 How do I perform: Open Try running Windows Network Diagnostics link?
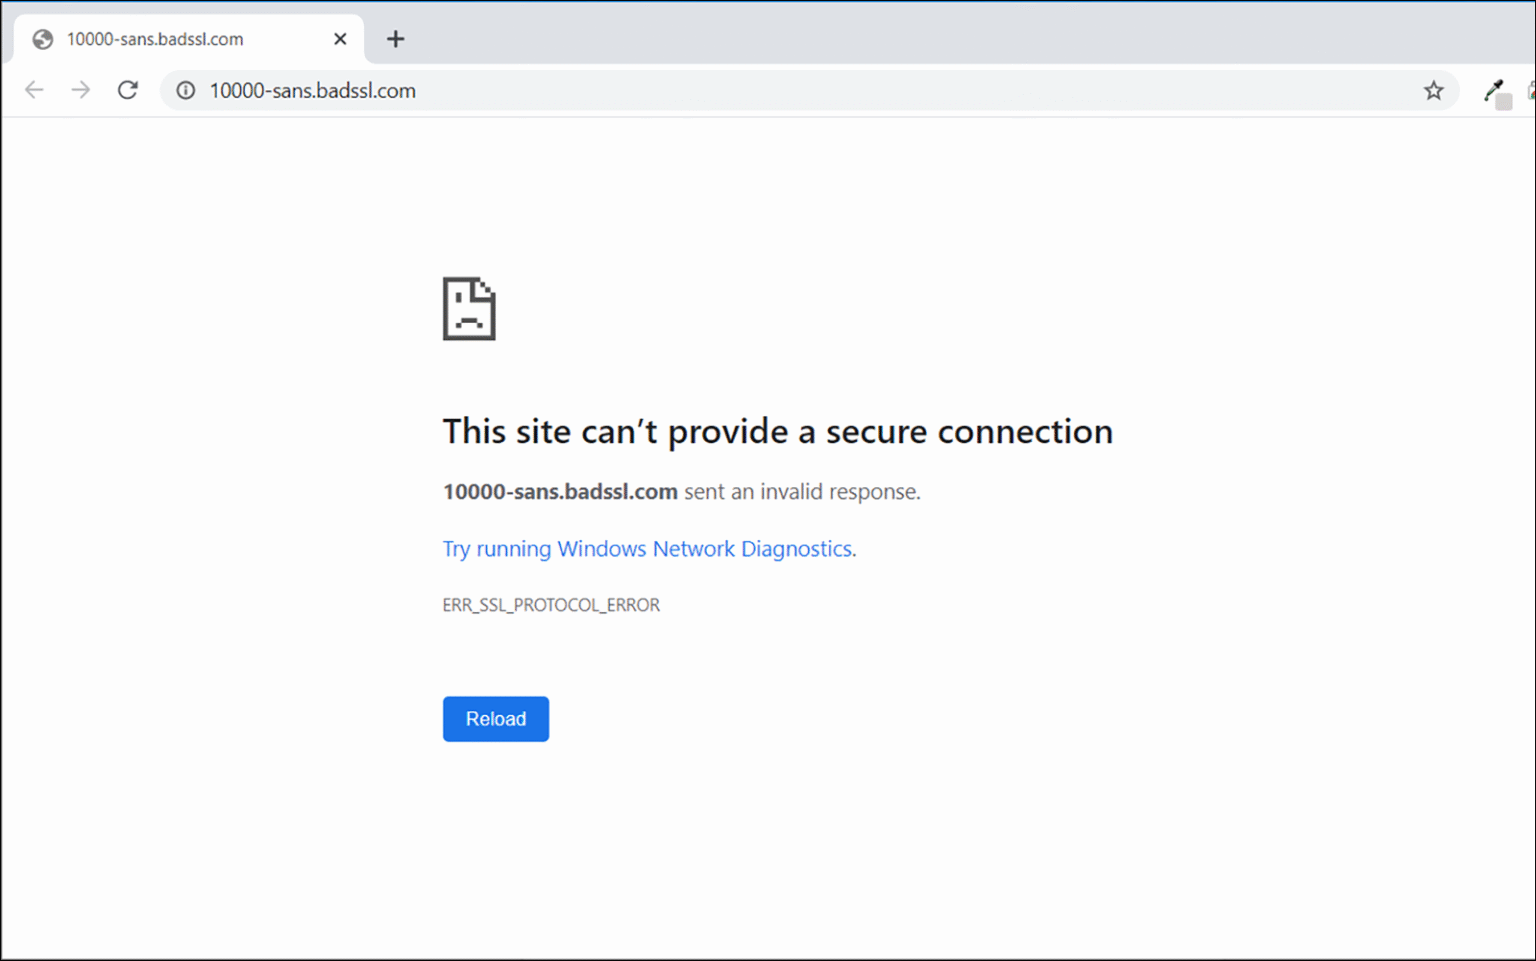648,548
